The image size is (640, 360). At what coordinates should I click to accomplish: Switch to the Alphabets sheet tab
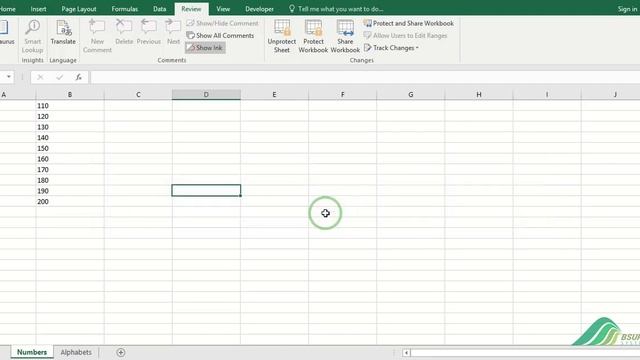click(76, 352)
